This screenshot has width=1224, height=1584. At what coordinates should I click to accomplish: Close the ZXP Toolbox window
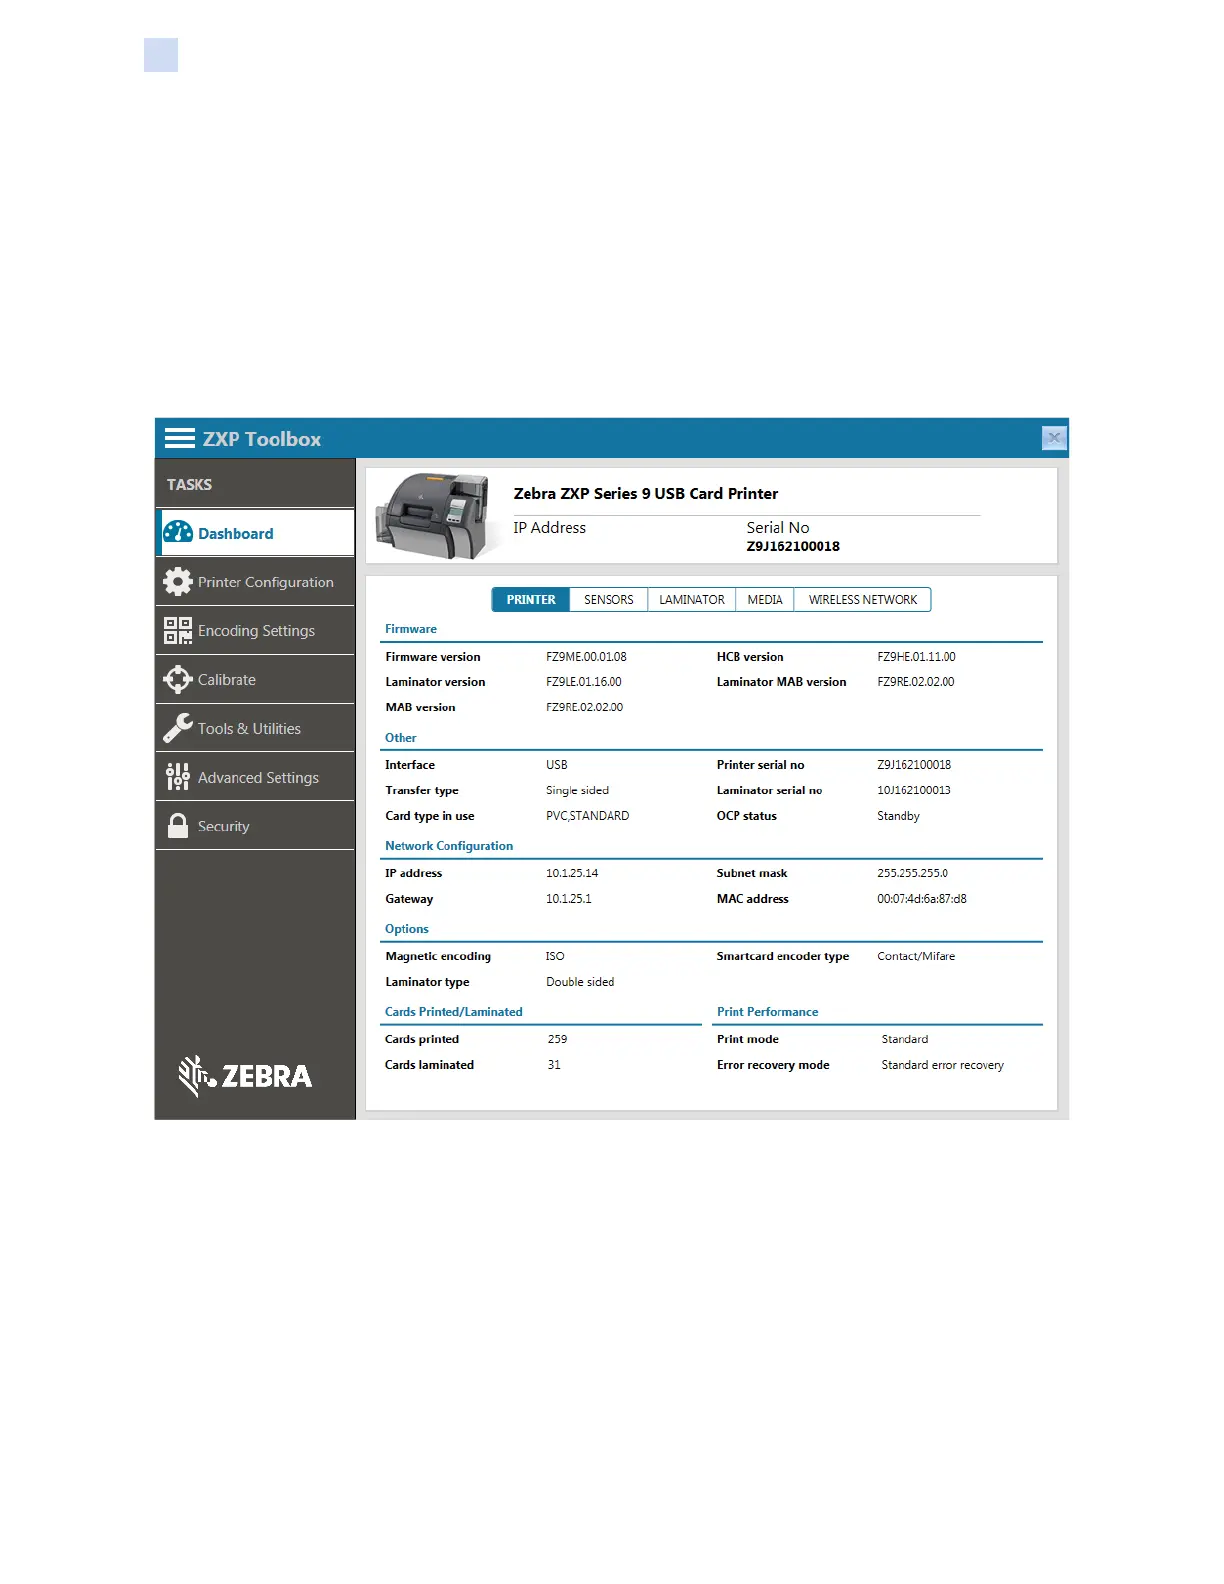[x=1054, y=438]
